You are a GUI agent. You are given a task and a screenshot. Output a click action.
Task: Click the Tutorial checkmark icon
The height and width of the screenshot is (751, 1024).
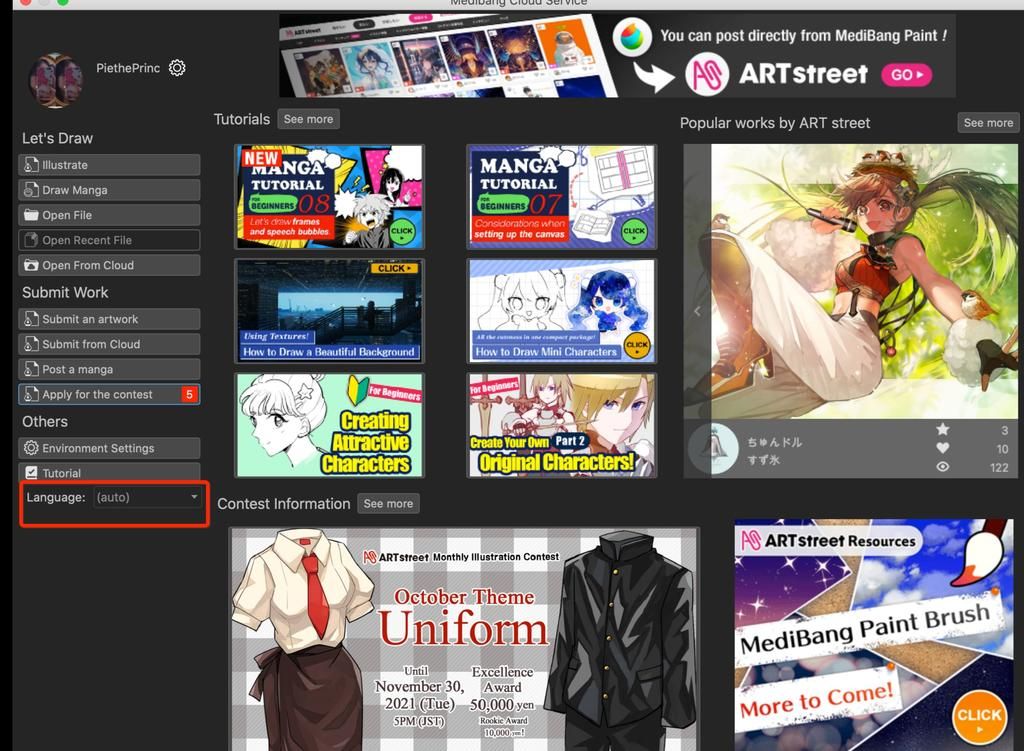point(31,473)
